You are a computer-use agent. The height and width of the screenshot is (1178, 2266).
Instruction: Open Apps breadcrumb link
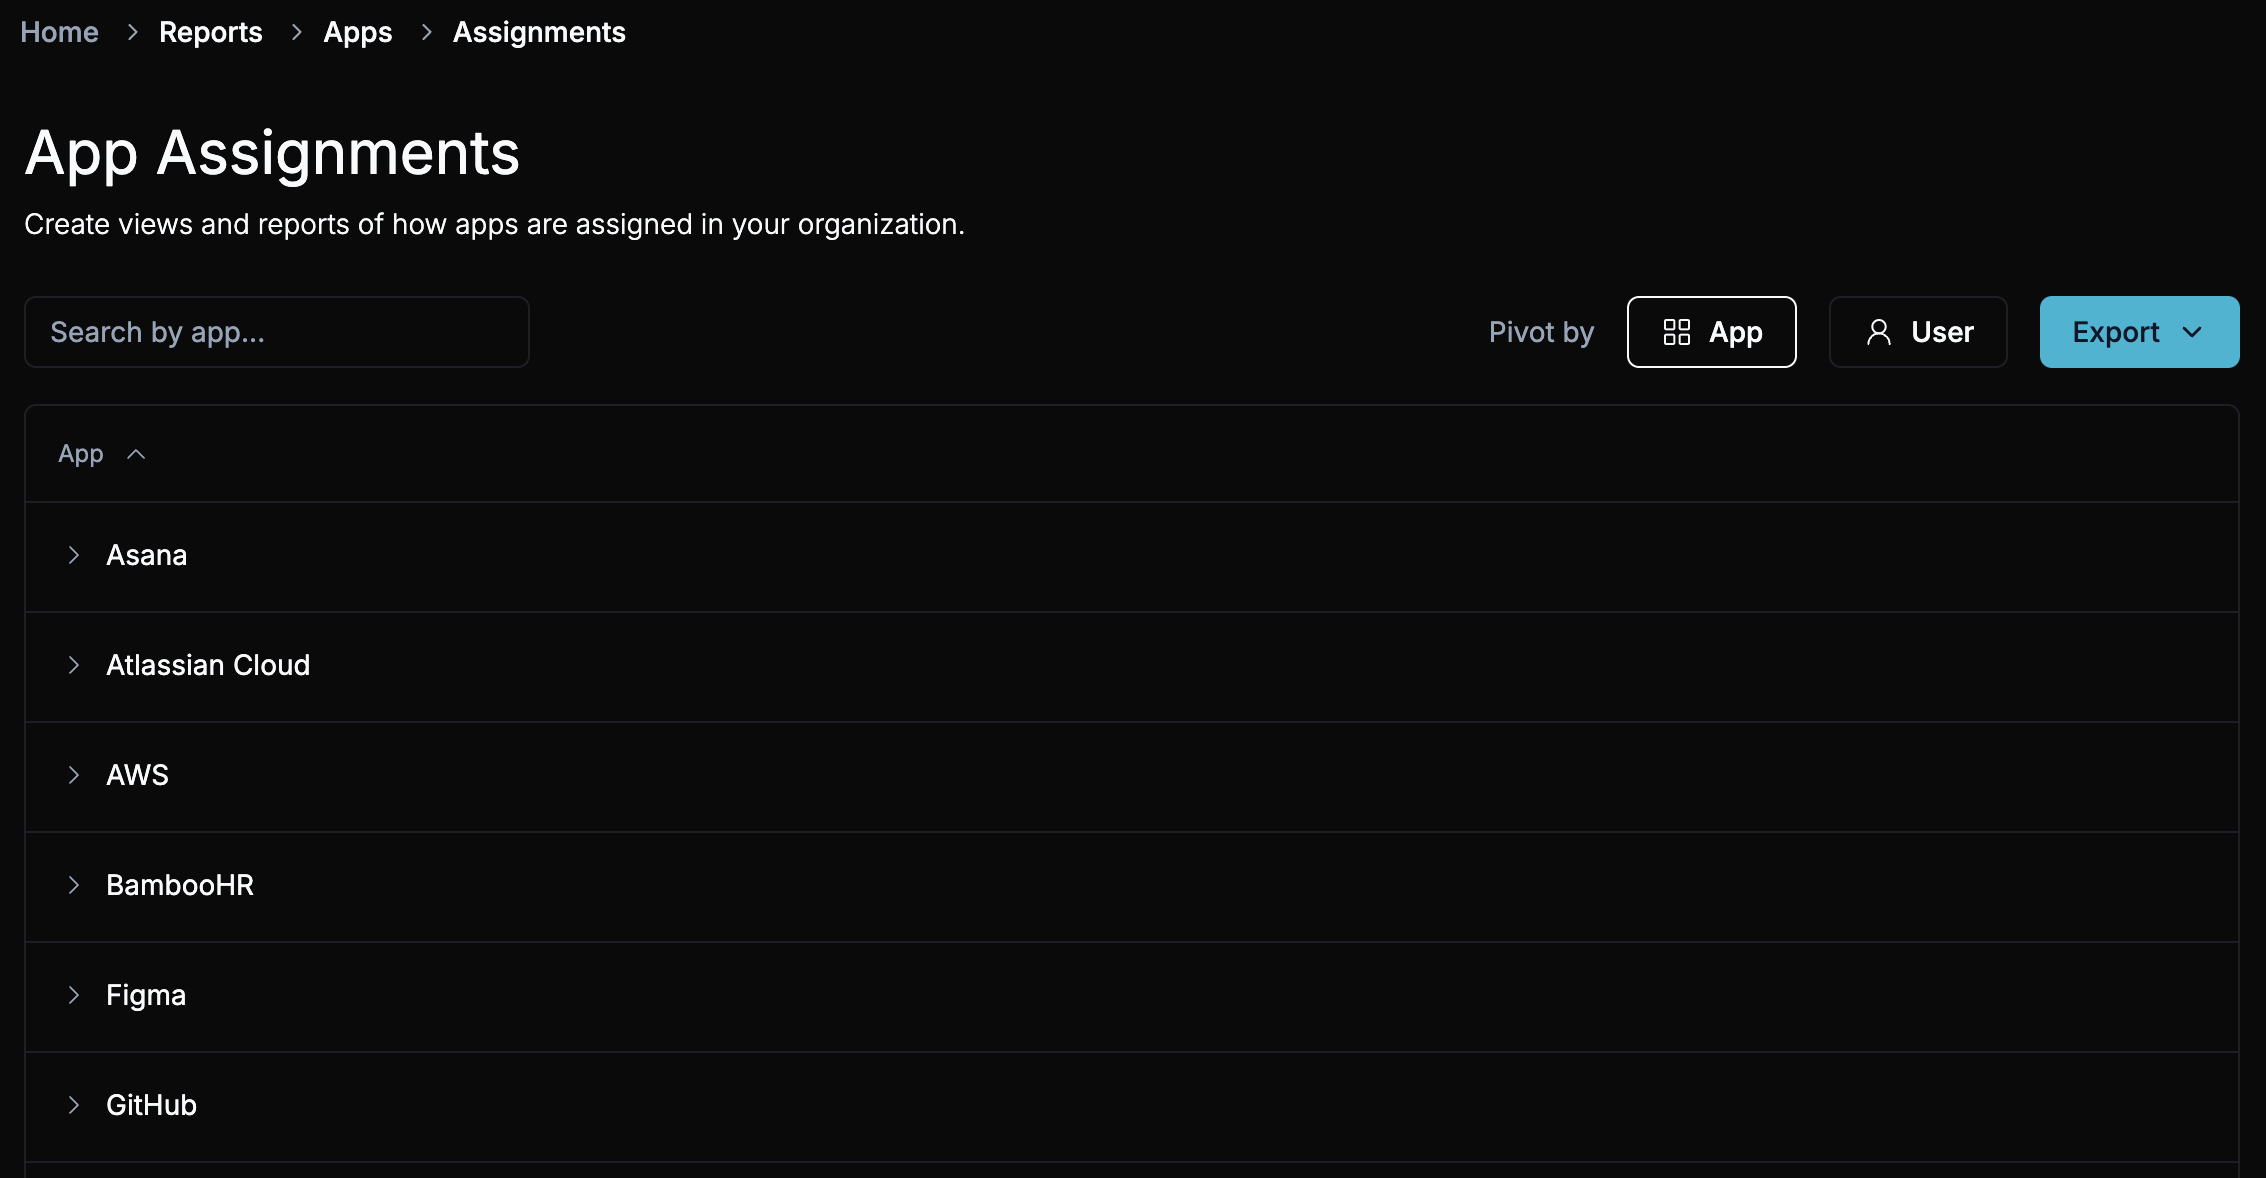(357, 32)
